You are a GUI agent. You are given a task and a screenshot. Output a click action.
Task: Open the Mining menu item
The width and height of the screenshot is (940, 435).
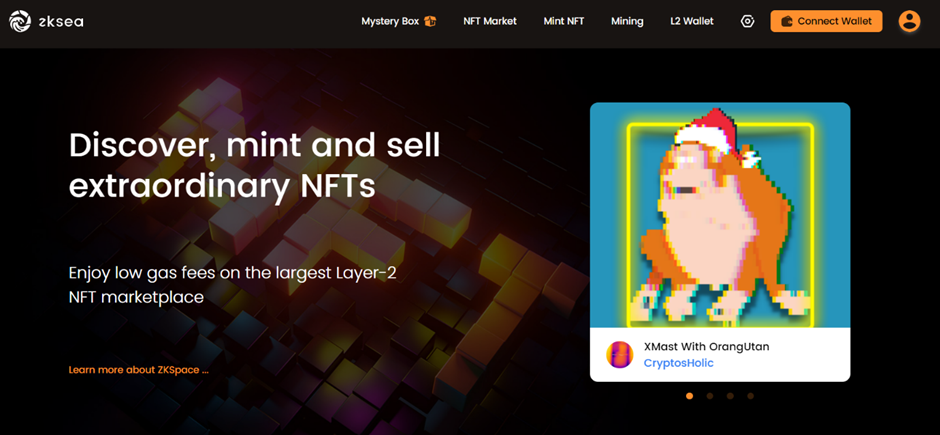click(627, 21)
